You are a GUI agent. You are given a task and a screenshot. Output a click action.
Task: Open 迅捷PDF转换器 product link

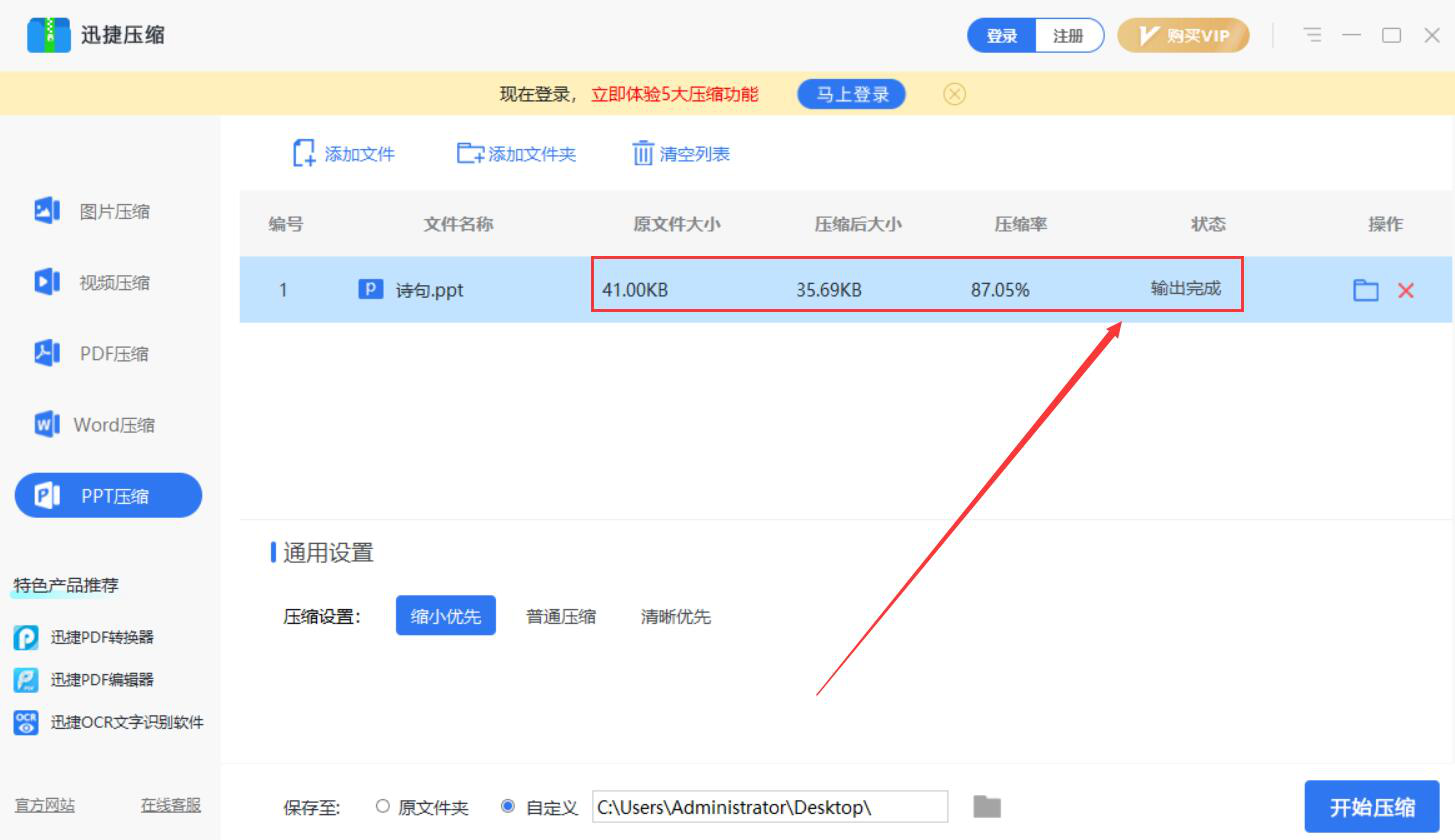pos(102,637)
